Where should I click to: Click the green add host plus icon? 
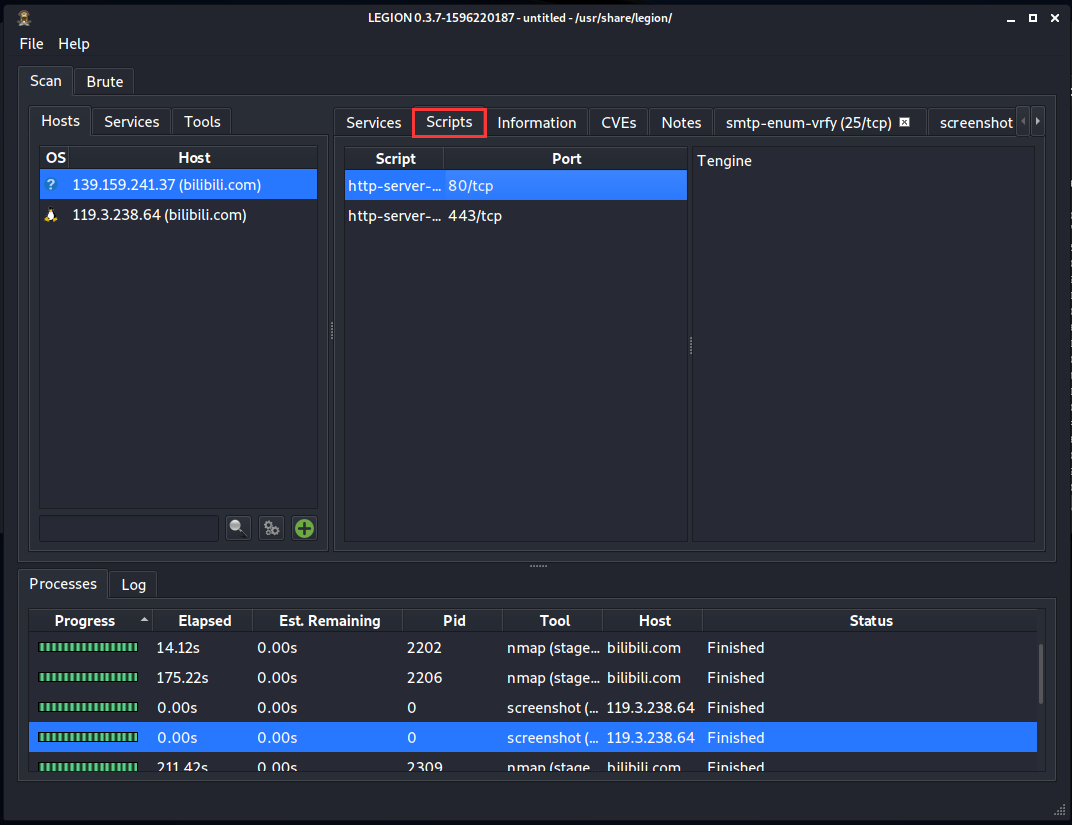304,528
